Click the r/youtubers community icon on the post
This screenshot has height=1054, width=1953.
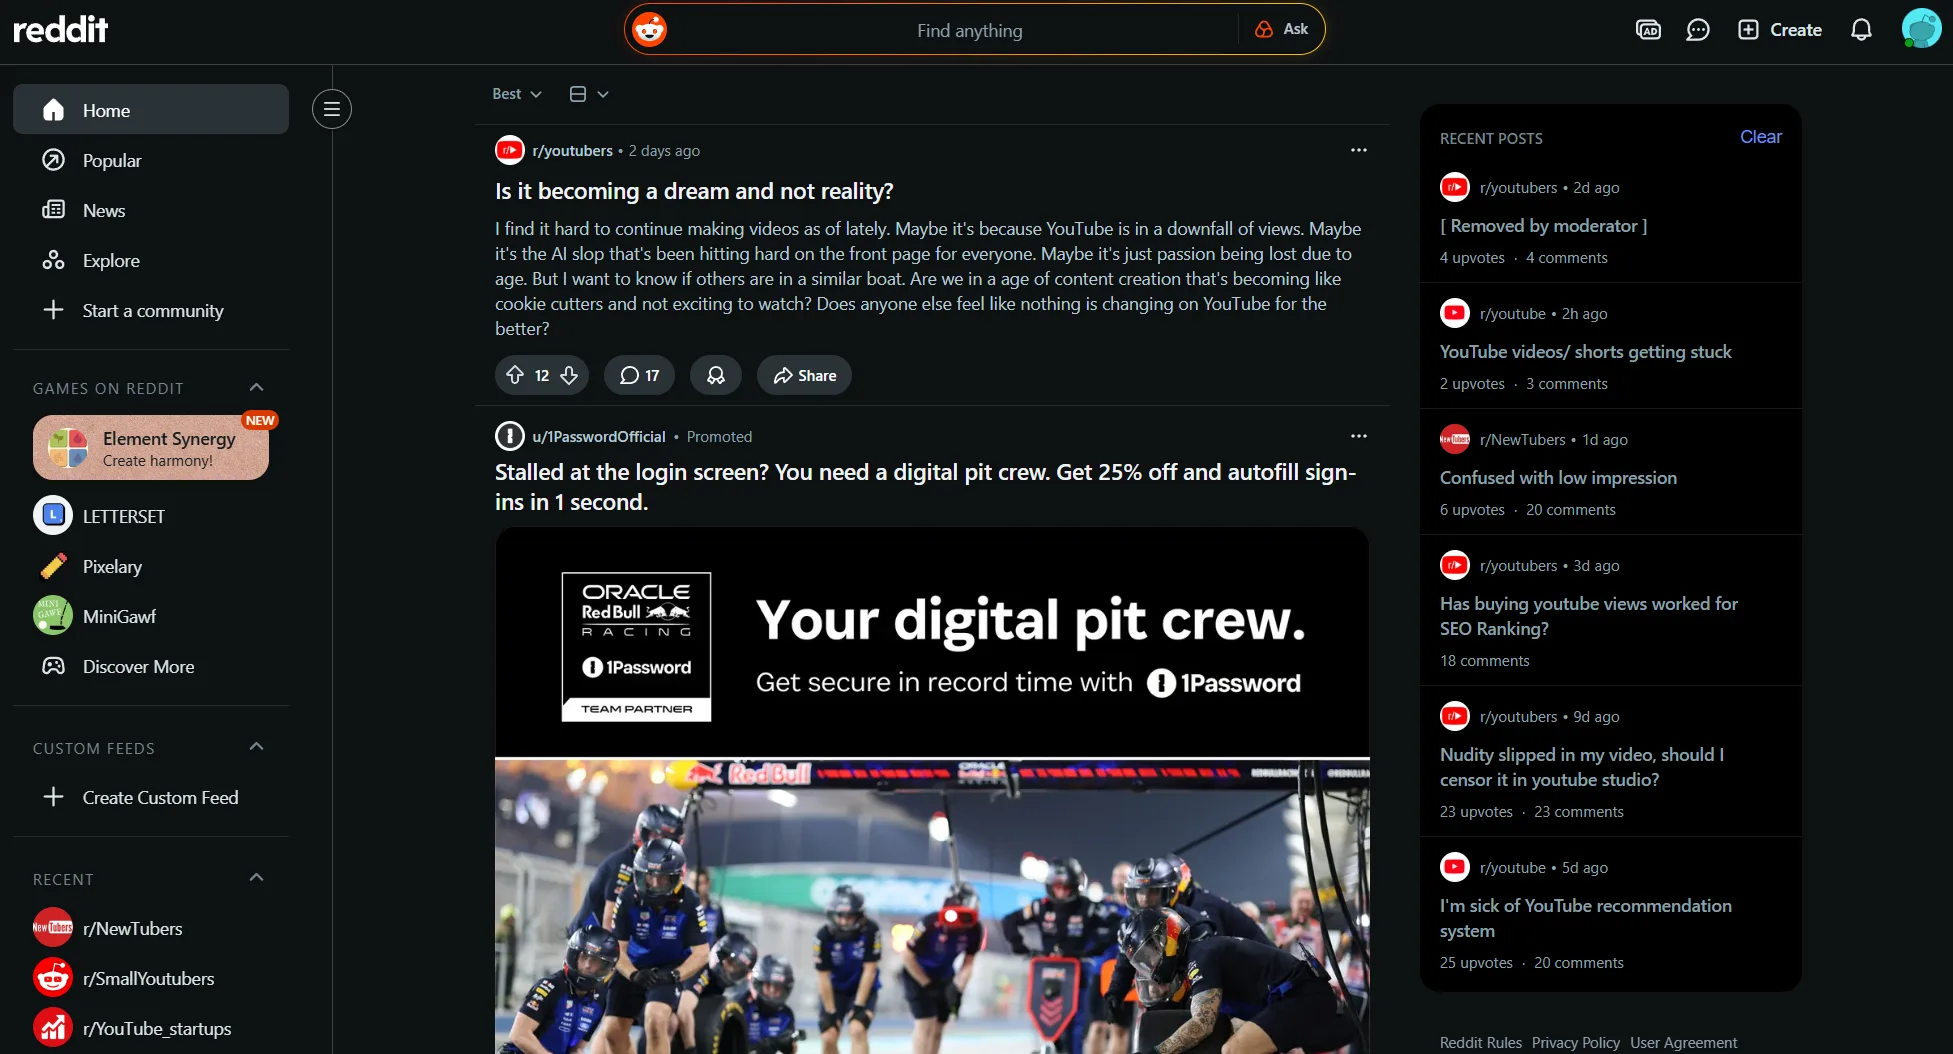click(510, 150)
